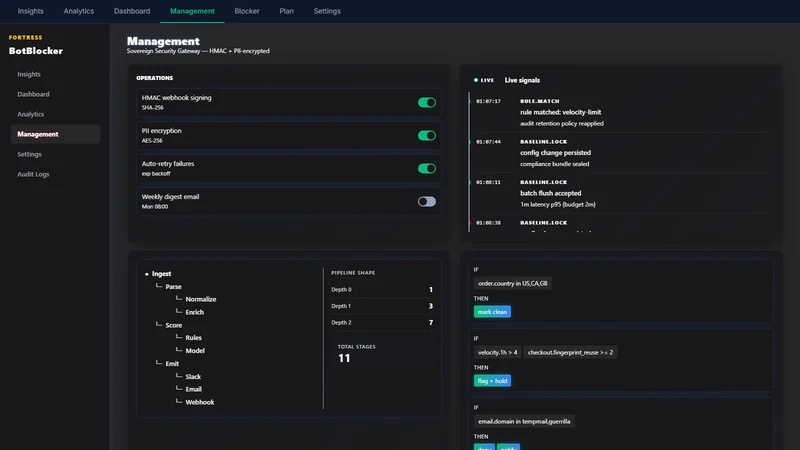800x450 pixels.
Task: Select the Webhook emit stage
Action: point(199,402)
